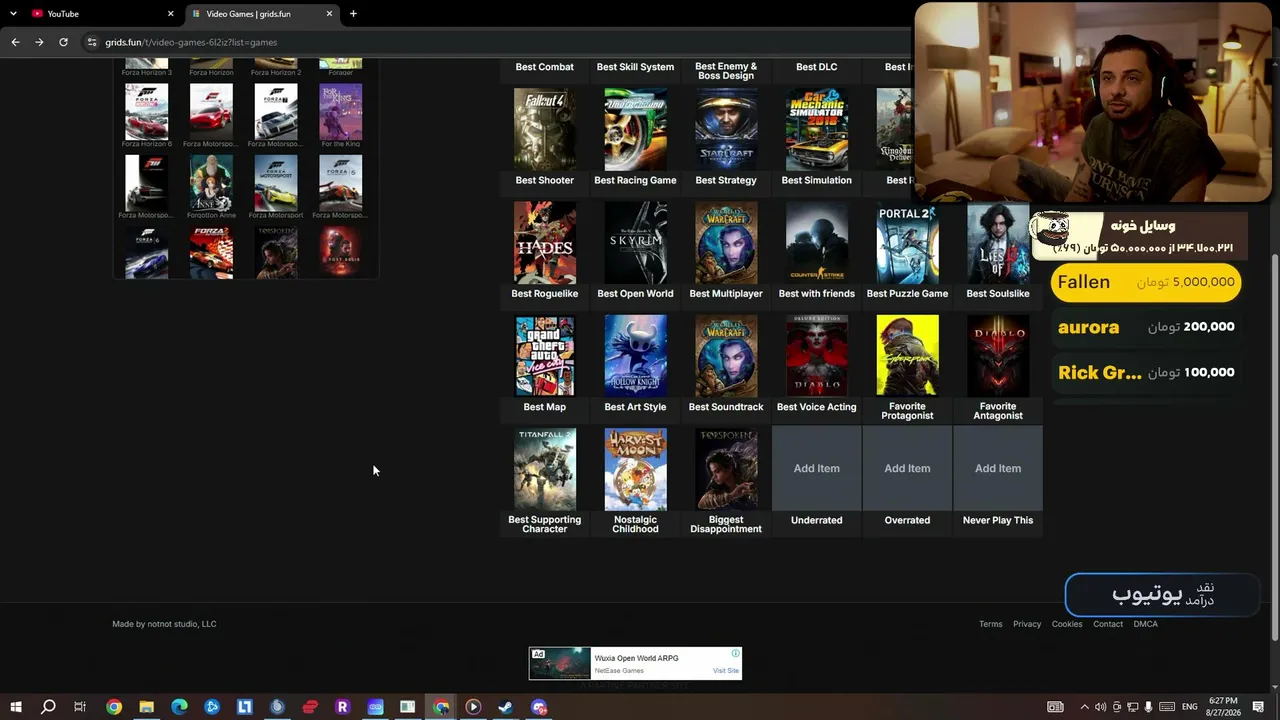Screen dimensions: 1280x720
Task: Open the Cookies footer link
Action: 1067,624
